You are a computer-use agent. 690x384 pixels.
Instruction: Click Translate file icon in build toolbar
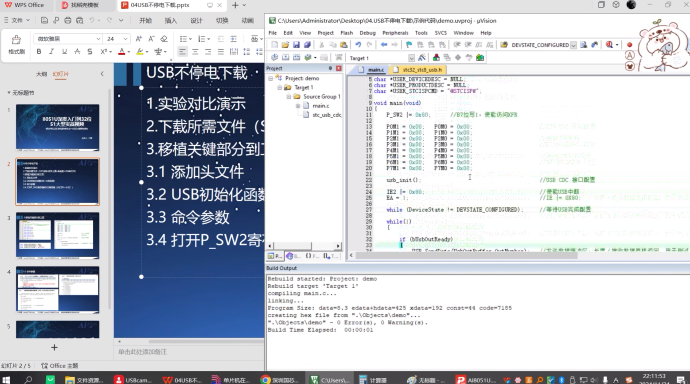pyautogui.click(x=275, y=58)
